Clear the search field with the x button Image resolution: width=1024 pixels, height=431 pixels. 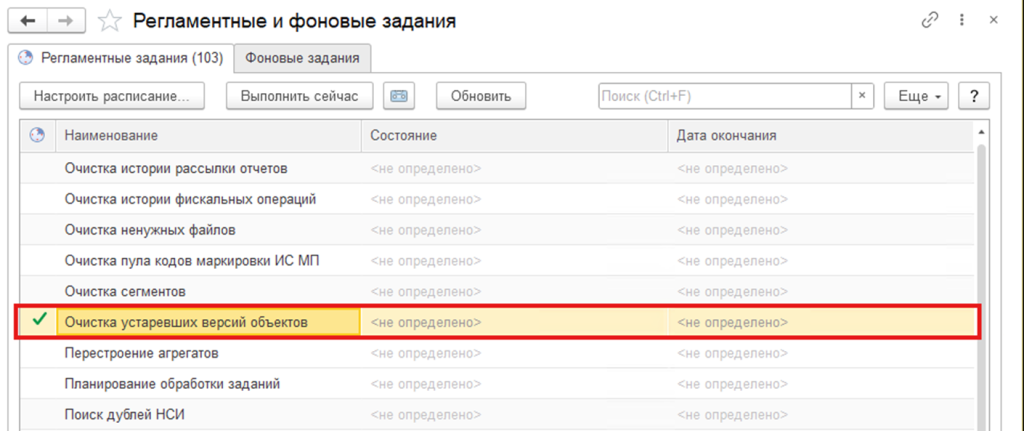point(861,96)
